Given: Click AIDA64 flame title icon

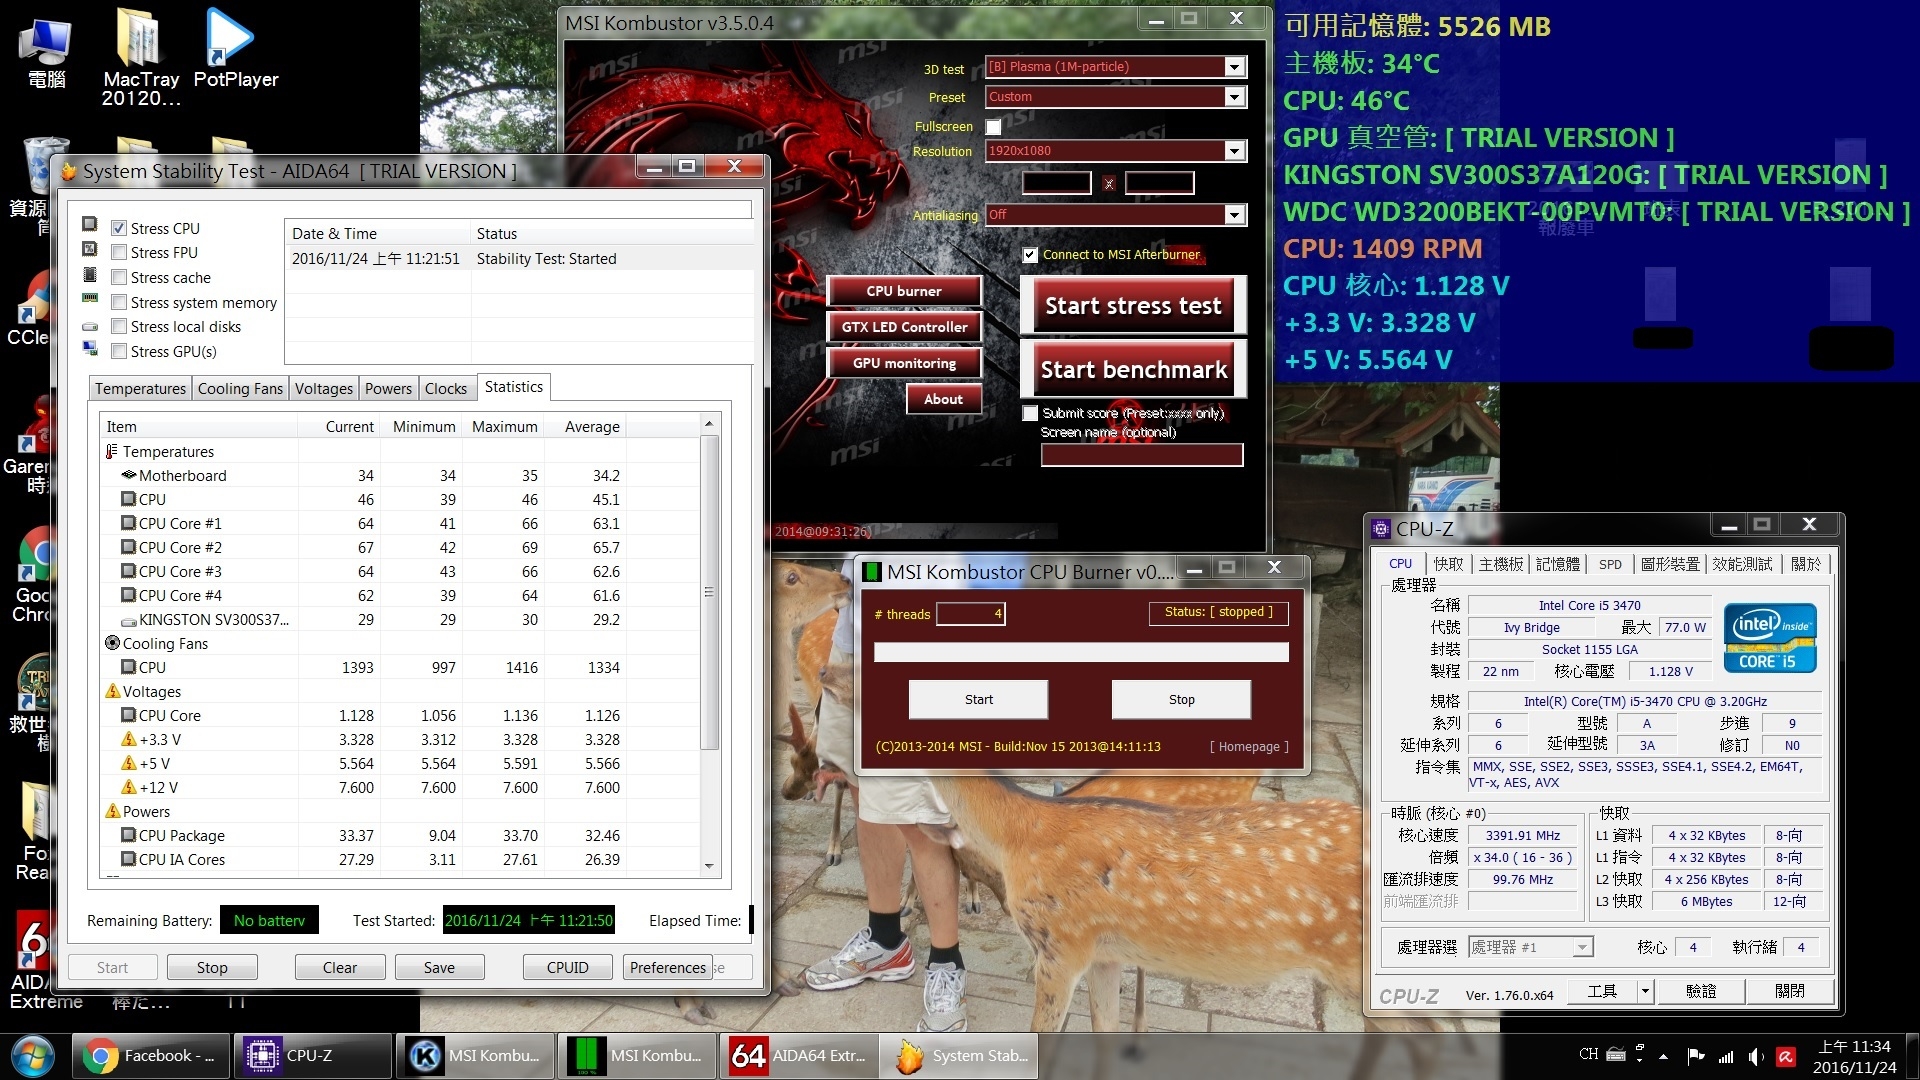Looking at the screenshot, I should tap(69, 171).
